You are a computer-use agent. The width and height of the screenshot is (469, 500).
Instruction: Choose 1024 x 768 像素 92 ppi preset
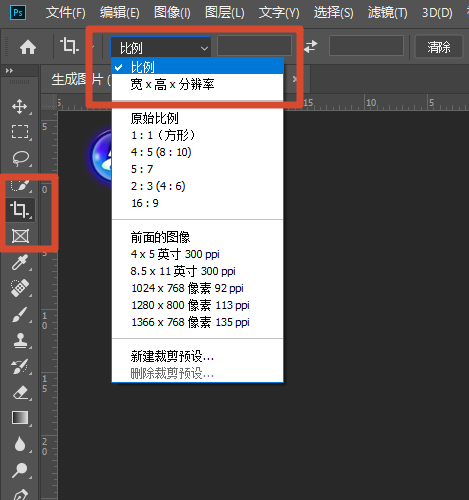197,288
